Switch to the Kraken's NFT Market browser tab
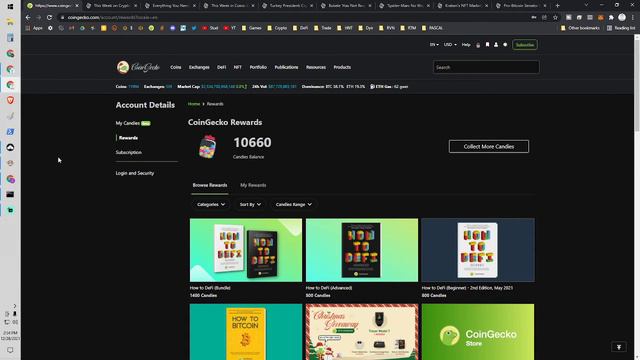Image resolution: width=640 pixels, height=360 pixels. pos(462,6)
